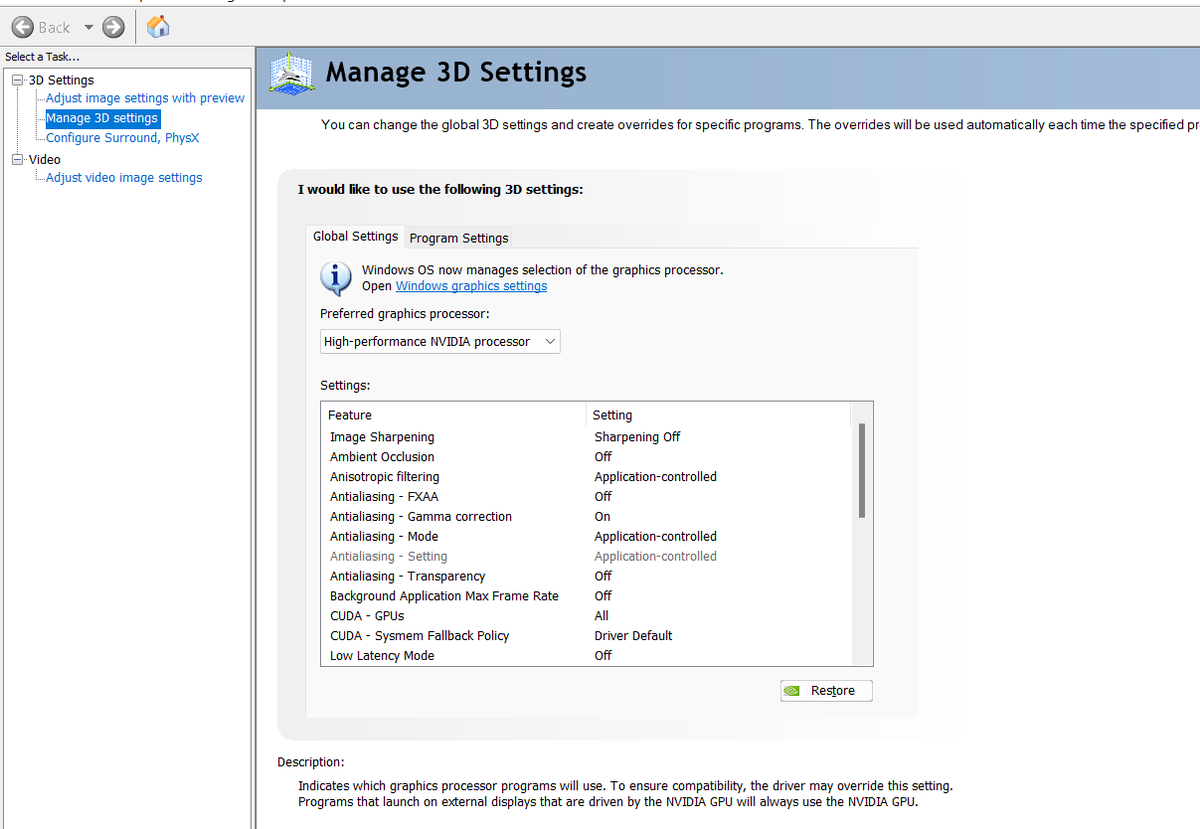Image resolution: width=1200 pixels, height=829 pixels.
Task: Open the Windows graphics settings link
Action: [x=471, y=286]
